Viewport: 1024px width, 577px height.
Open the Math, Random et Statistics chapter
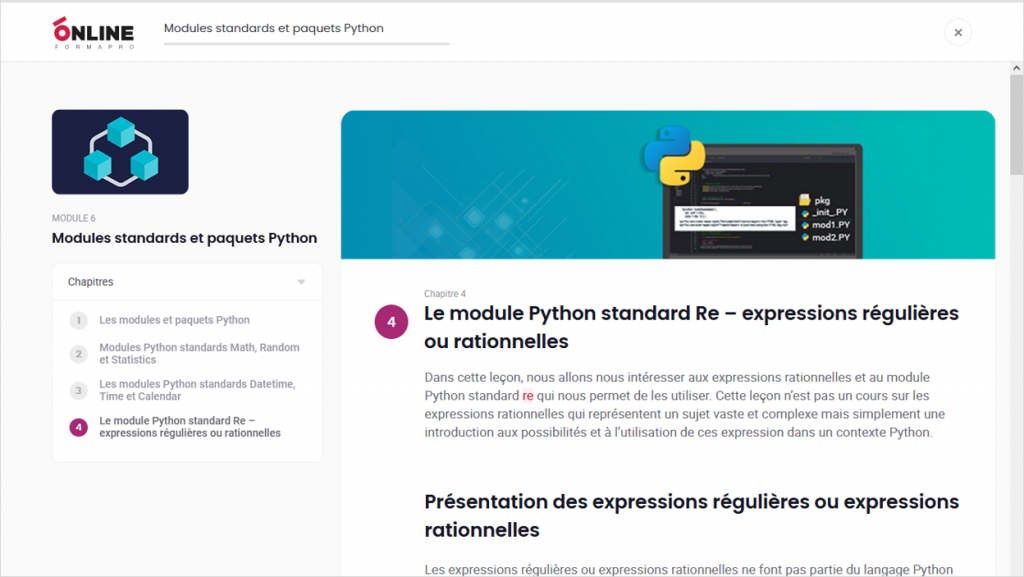pyautogui.click(x=199, y=354)
